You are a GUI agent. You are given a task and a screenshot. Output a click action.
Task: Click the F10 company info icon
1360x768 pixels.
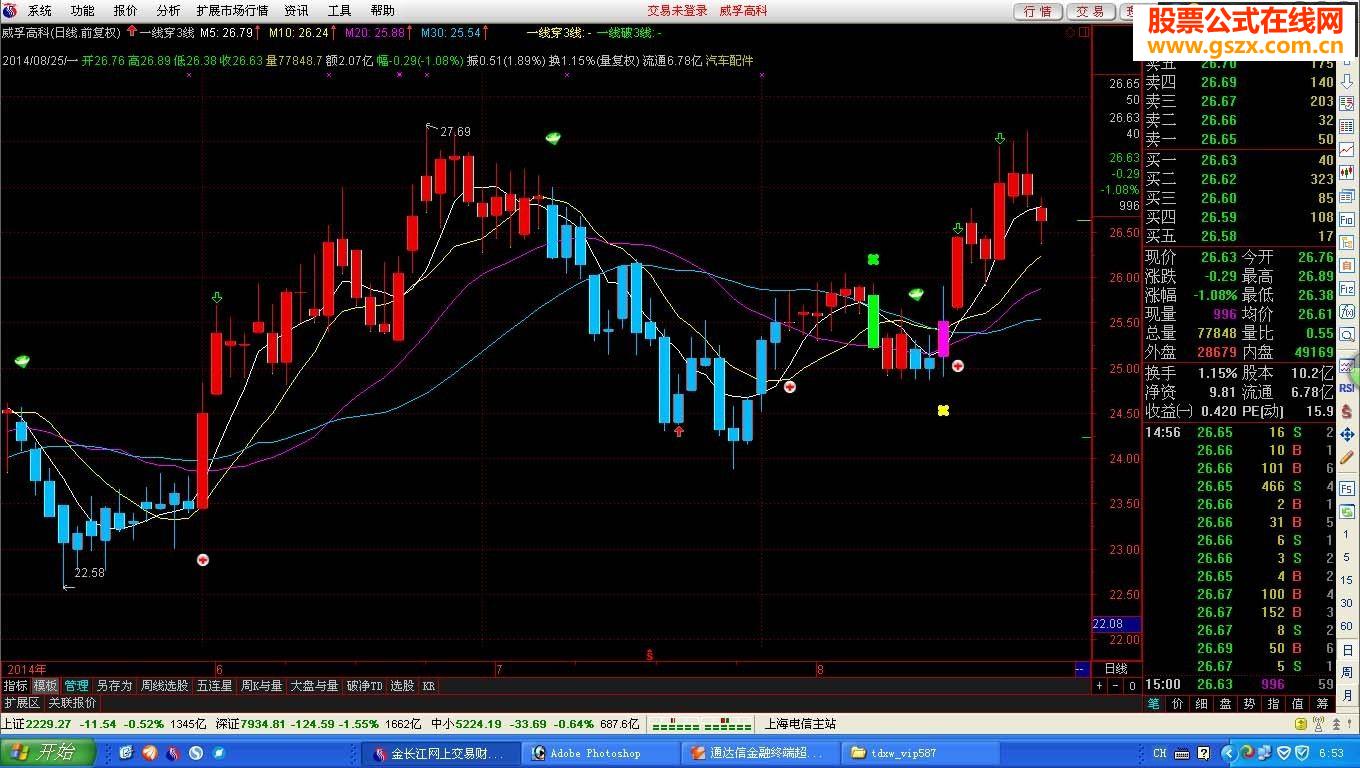(x=1347, y=217)
